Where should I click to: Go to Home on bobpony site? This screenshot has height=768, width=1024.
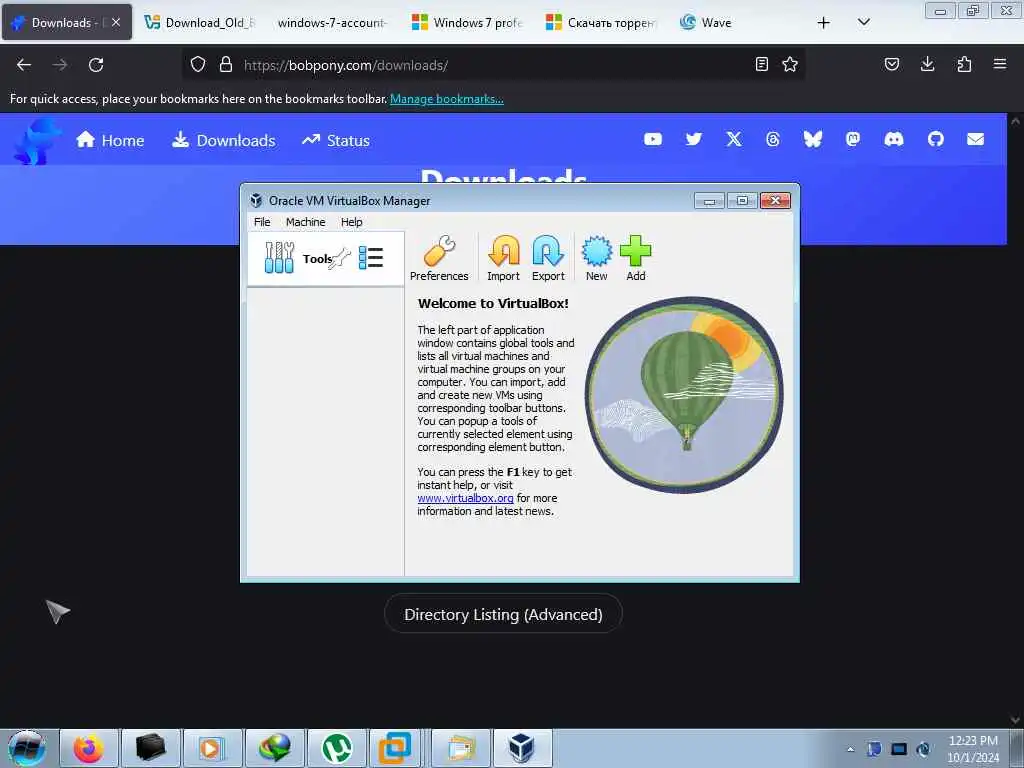(x=110, y=140)
